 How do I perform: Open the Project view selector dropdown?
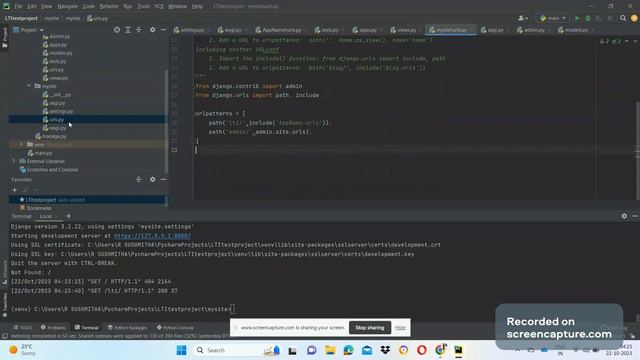point(28,30)
